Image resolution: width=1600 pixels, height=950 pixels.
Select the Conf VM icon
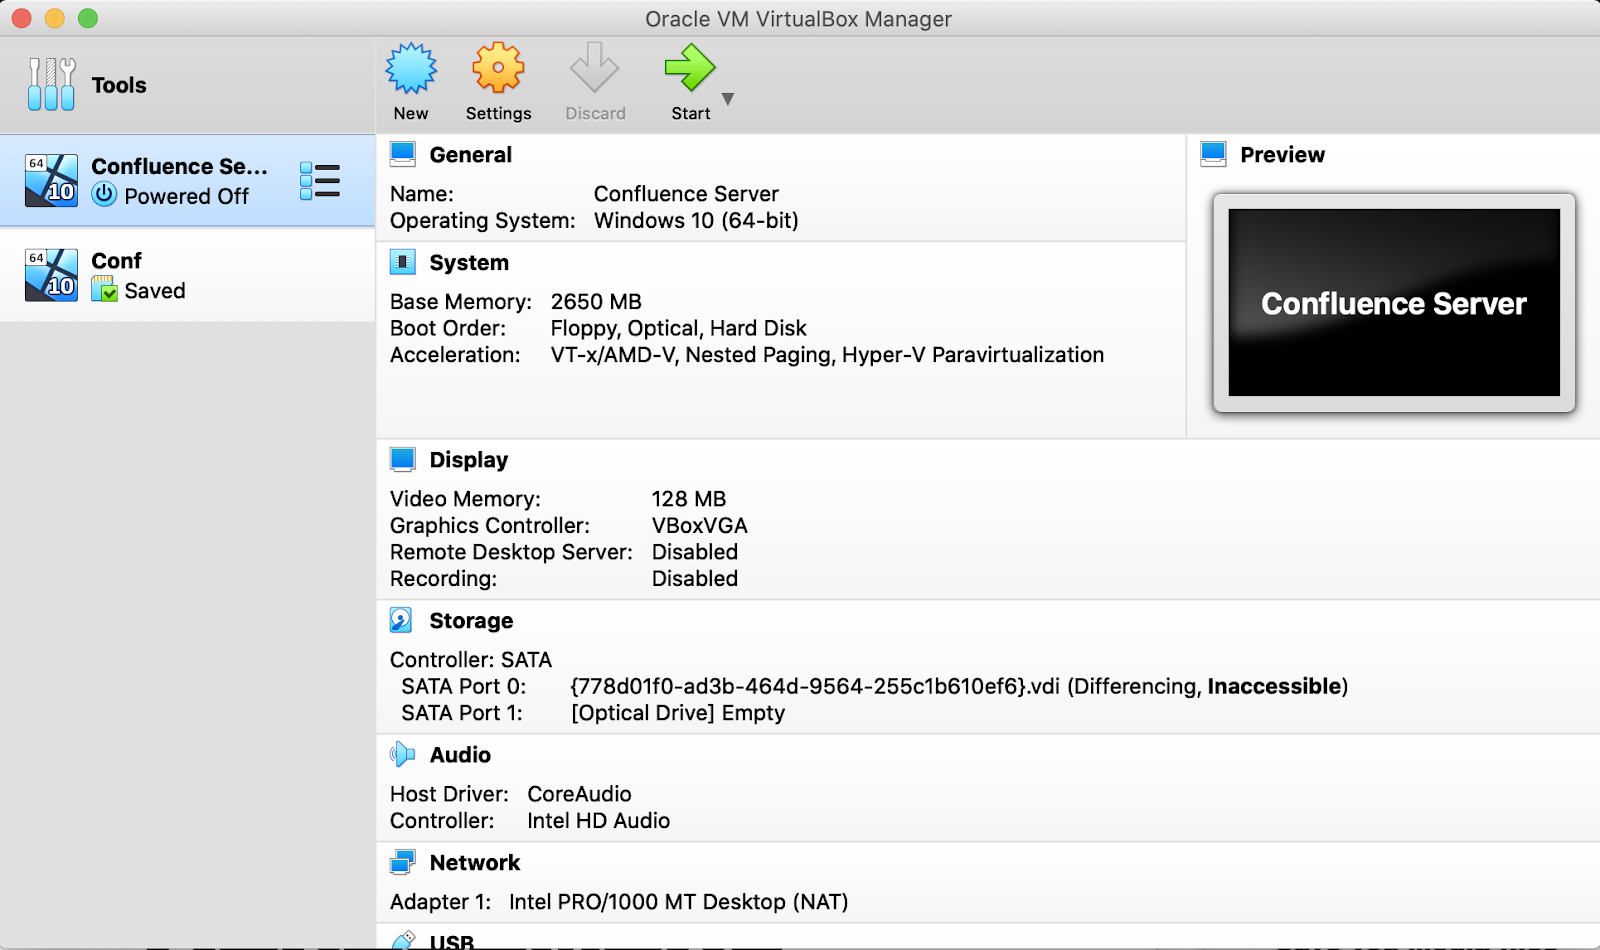pyautogui.click(x=51, y=275)
